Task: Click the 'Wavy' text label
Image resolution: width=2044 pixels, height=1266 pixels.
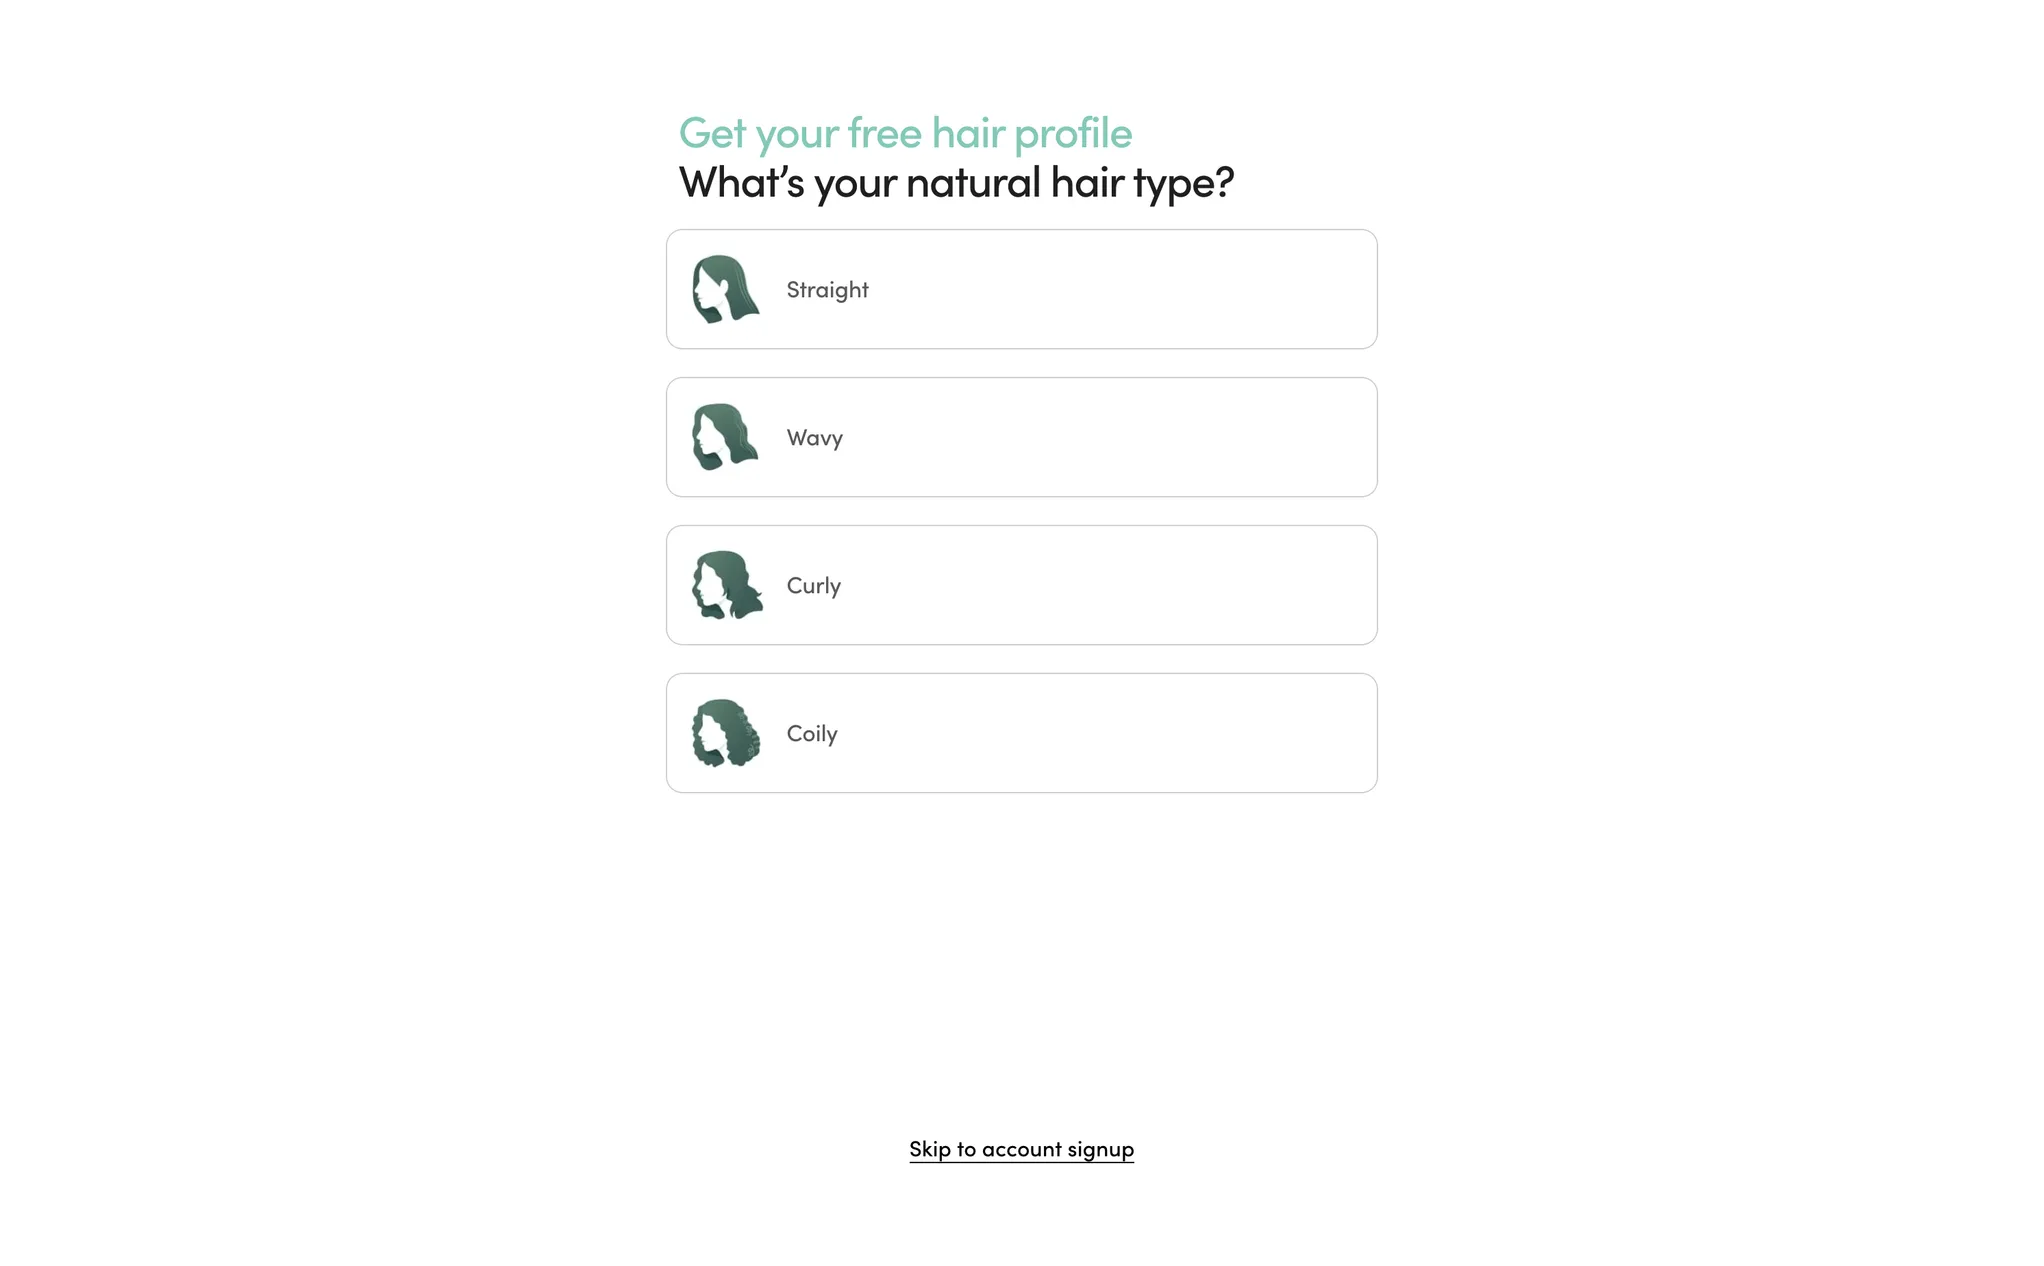Action: pyautogui.click(x=814, y=438)
